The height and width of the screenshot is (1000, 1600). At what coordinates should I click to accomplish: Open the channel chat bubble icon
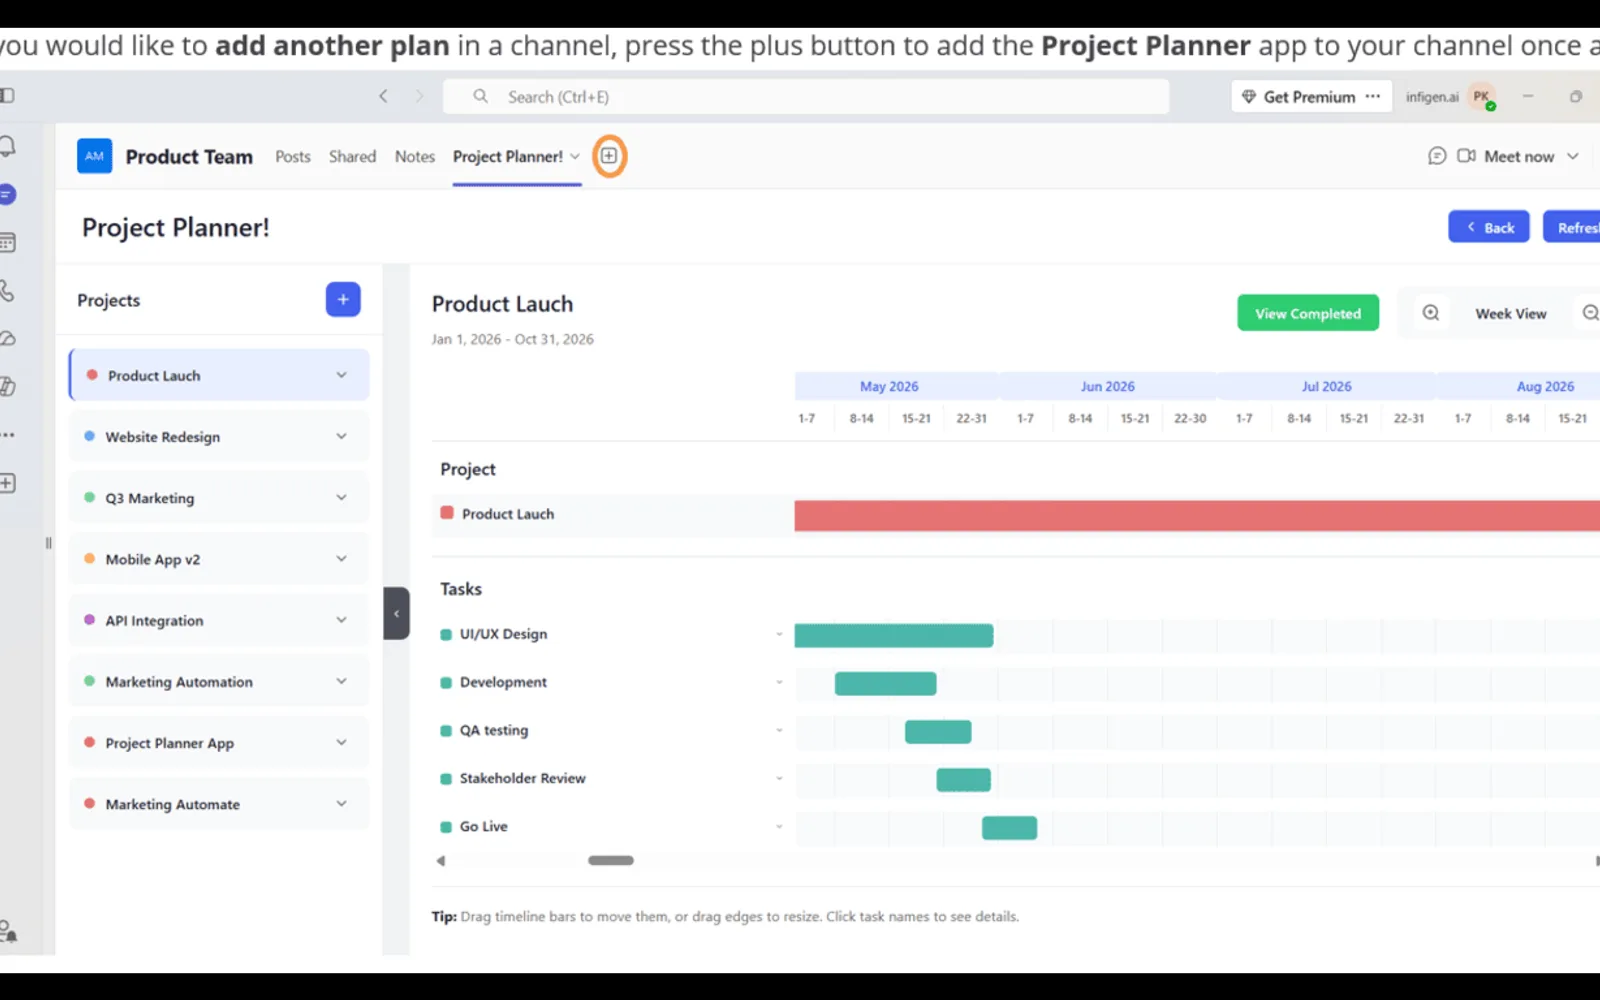tap(1437, 156)
